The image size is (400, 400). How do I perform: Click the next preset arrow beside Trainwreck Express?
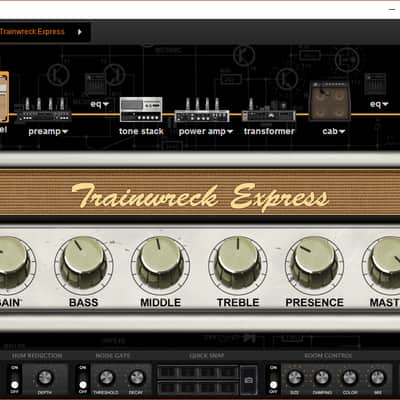[80, 32]
